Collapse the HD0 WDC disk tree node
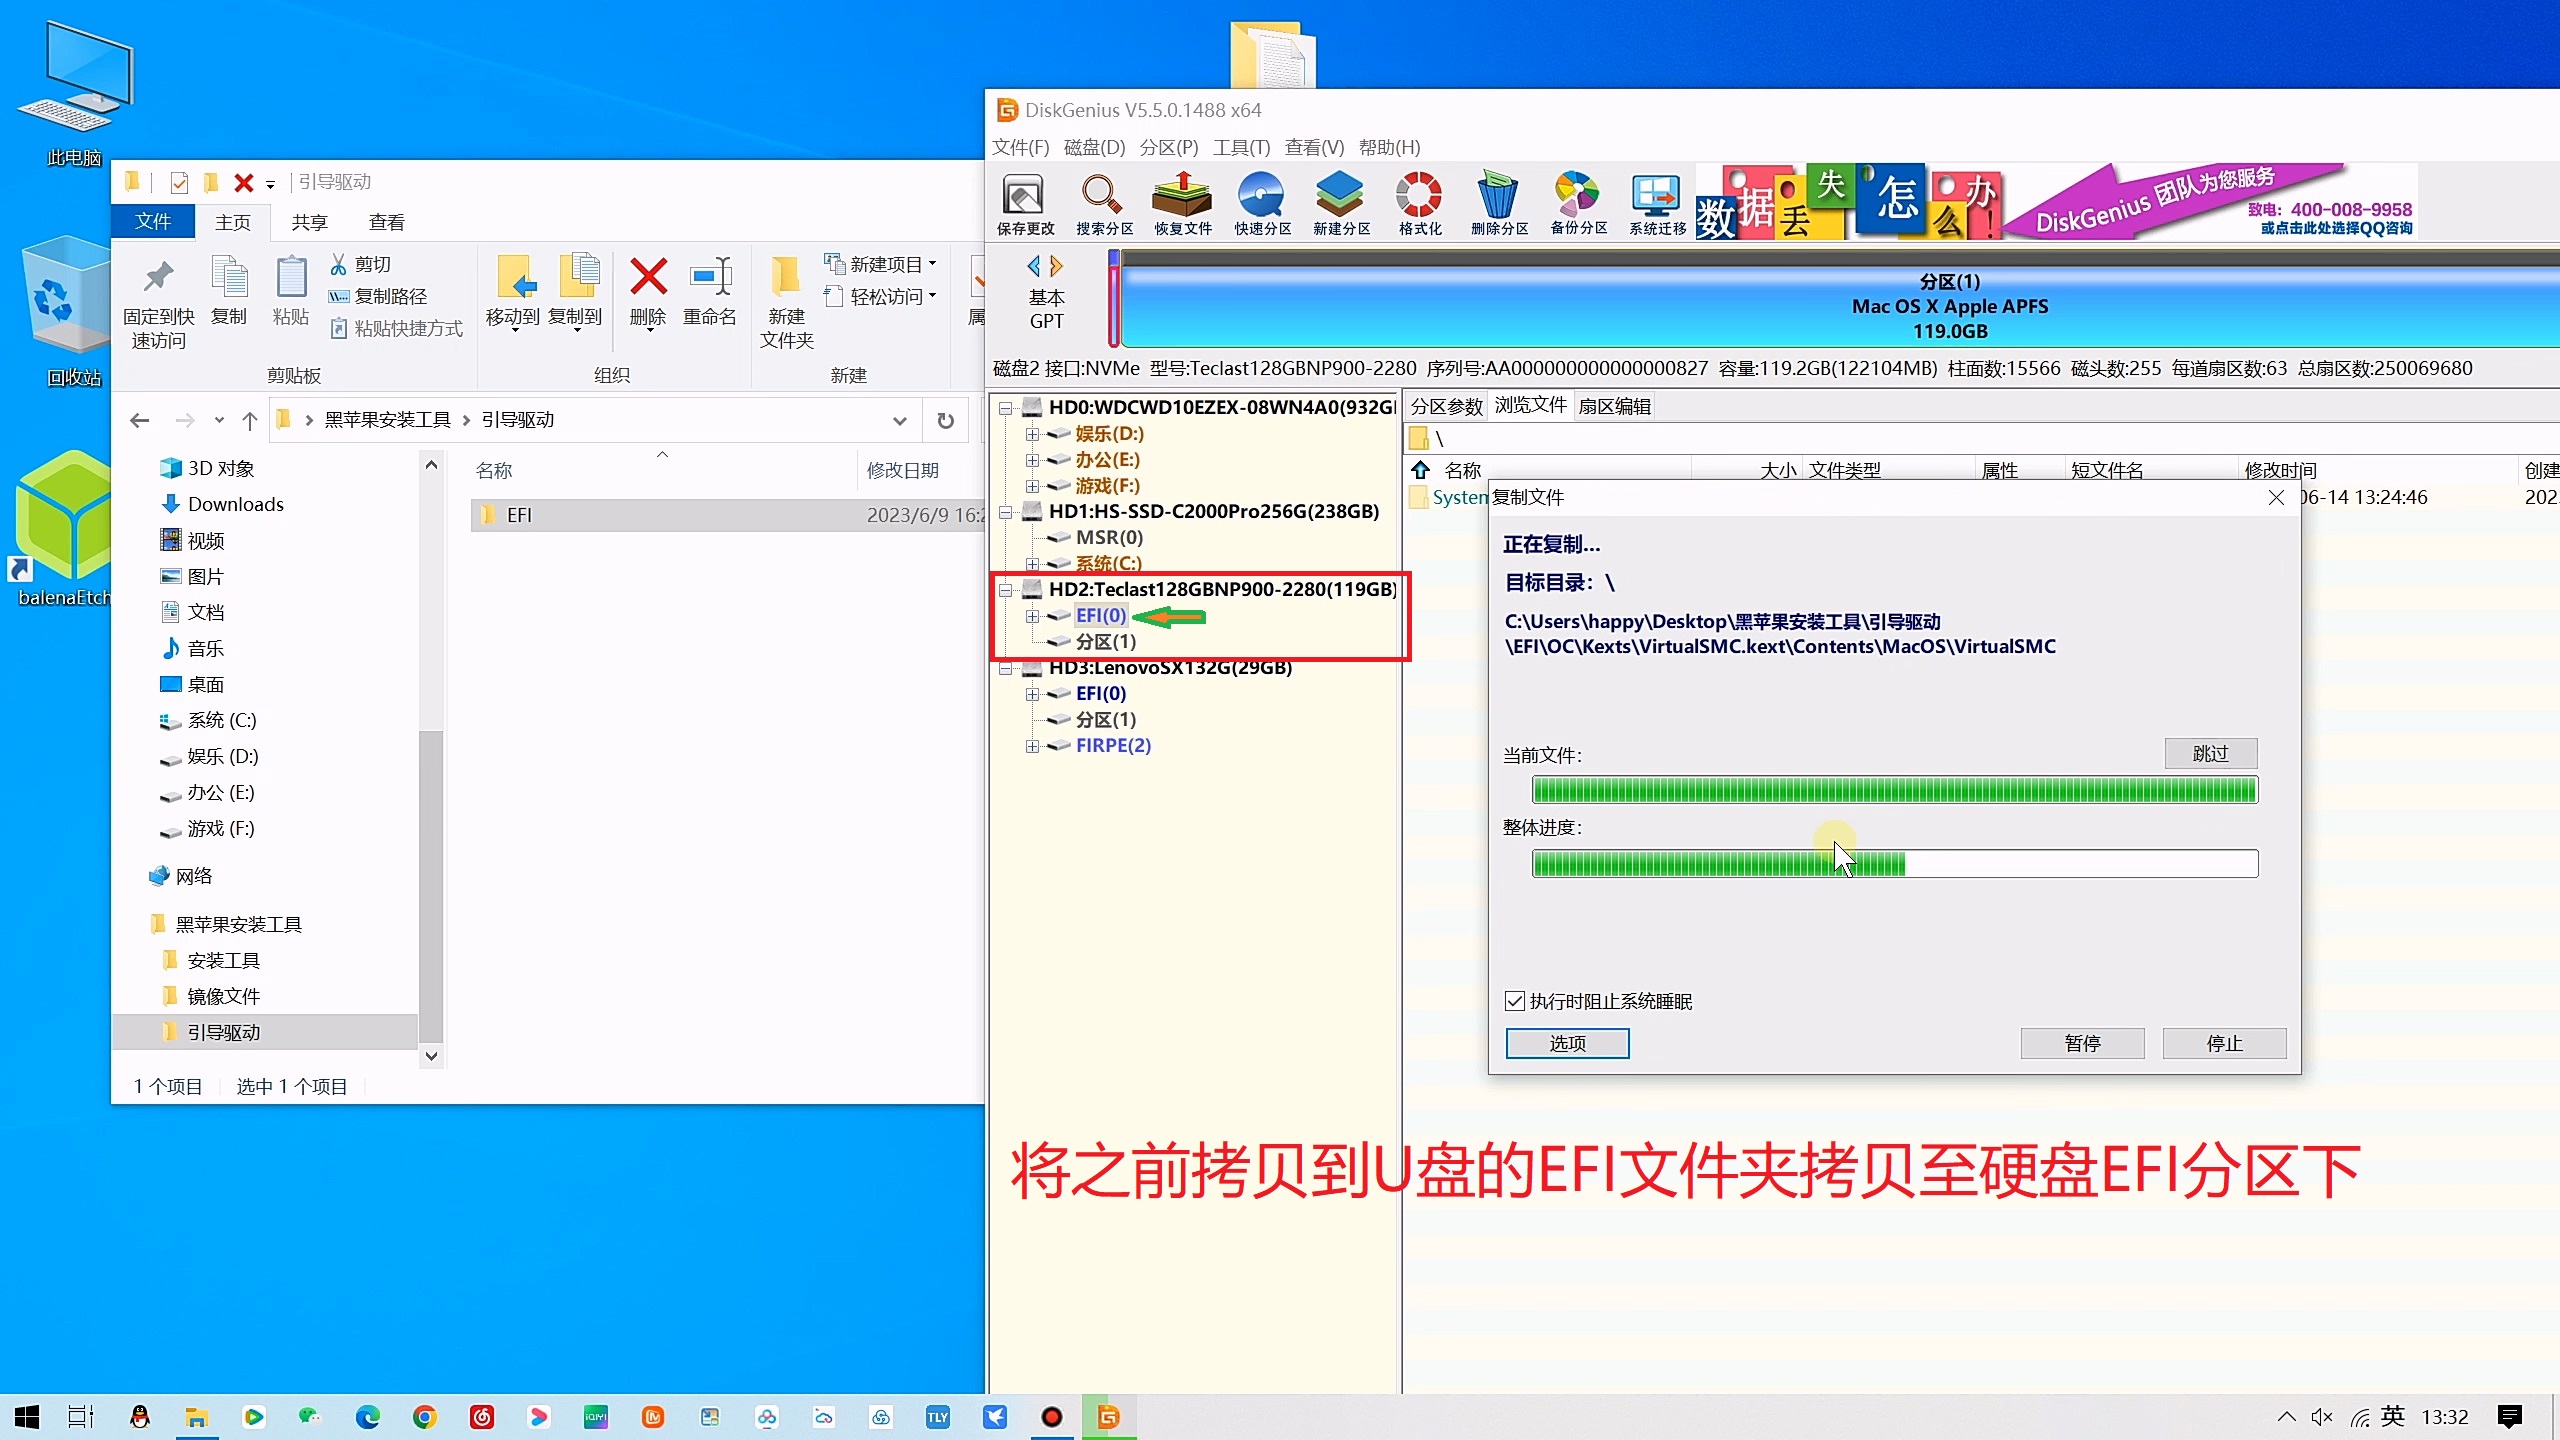 1006,408
